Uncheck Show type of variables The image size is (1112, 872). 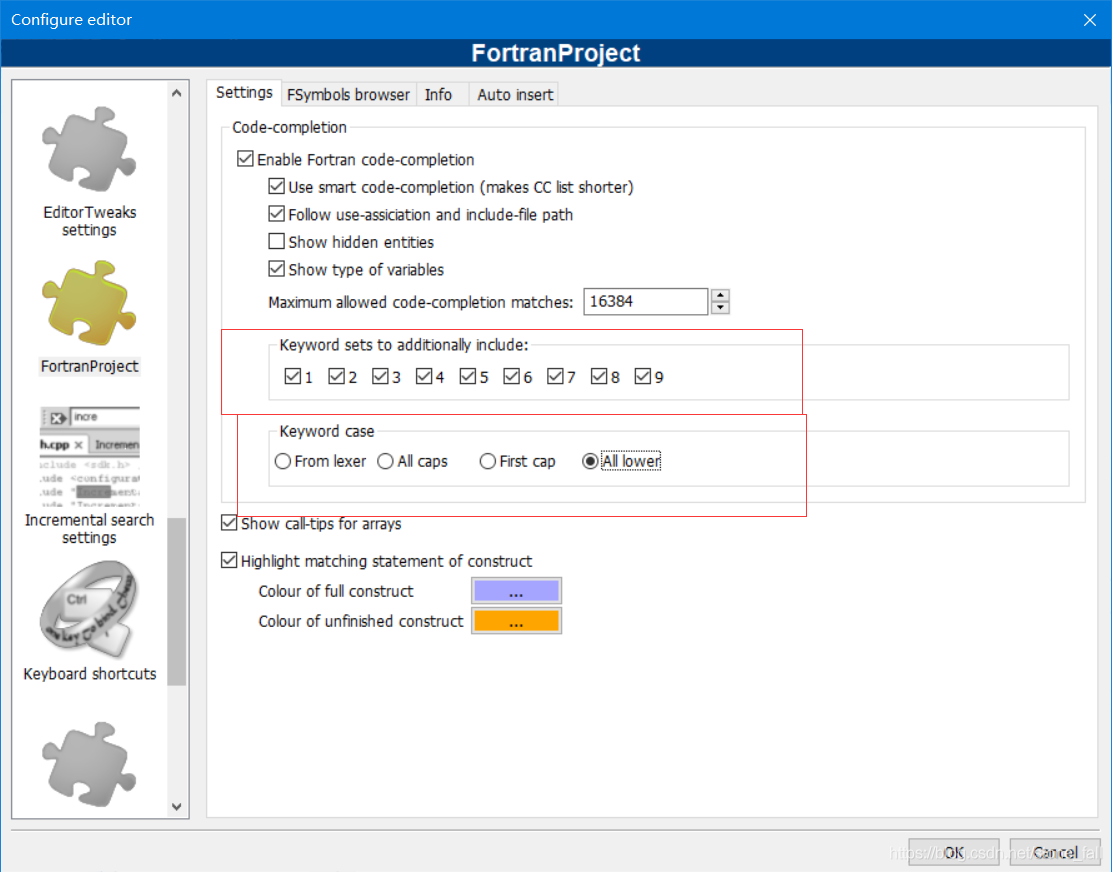tap(277, 269)
